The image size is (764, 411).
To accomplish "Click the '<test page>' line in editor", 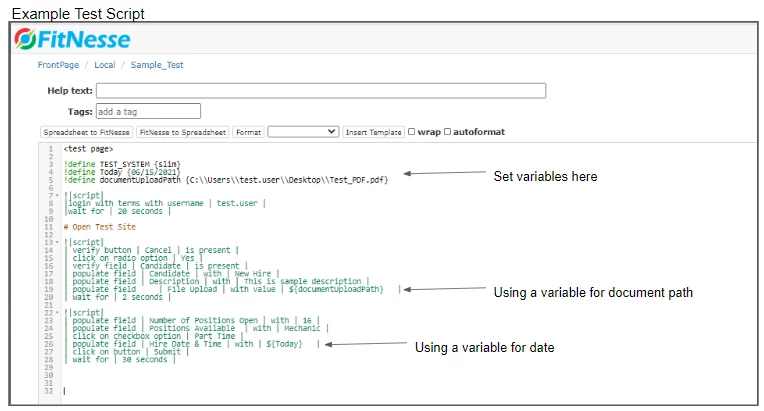I will [x=88, y=149].
